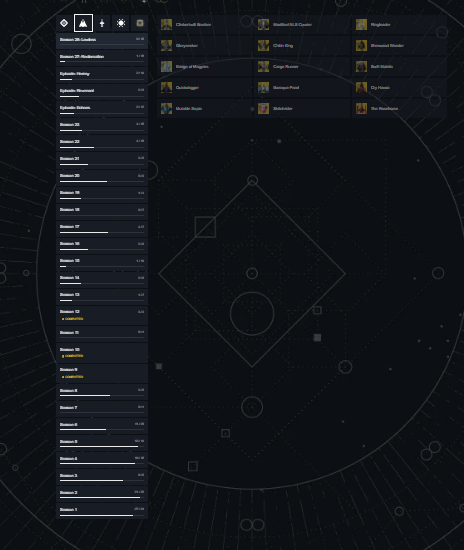Image resolution: width=464 pixels, height=550 pixels.
Task: Select the Season 8 row
Action: 102,392
